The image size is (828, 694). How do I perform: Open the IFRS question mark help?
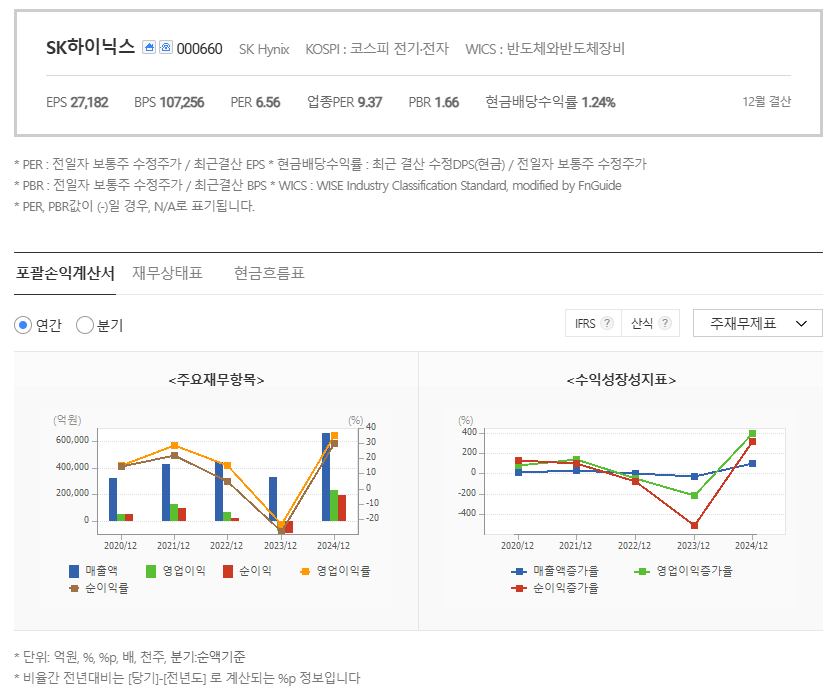click(607, 323)
